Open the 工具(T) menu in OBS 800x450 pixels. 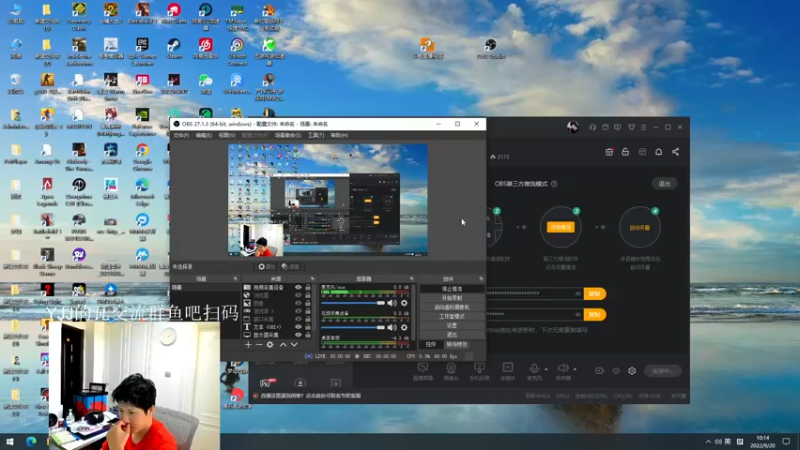pyautogui.click(x=316, y=135)
